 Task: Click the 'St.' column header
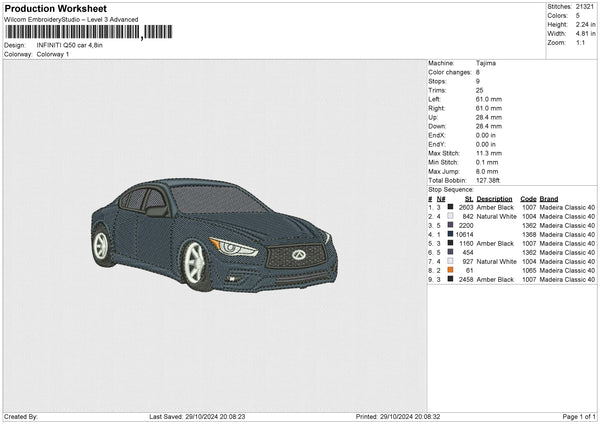click(x=469, y=199)
